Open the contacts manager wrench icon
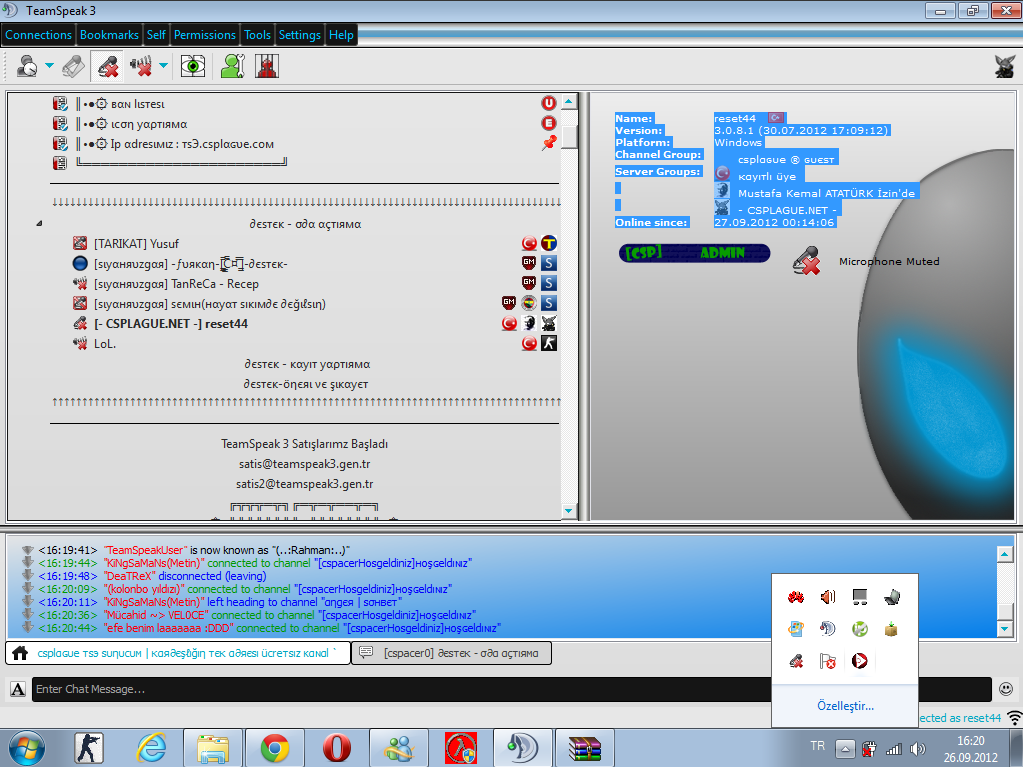 coord(233,66)
